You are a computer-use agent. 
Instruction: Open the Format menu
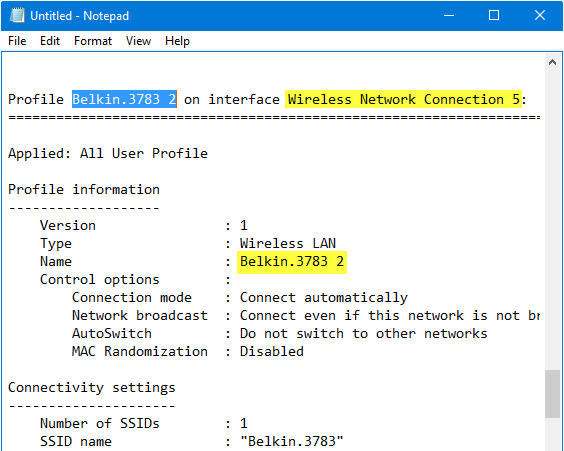(93, 41)
